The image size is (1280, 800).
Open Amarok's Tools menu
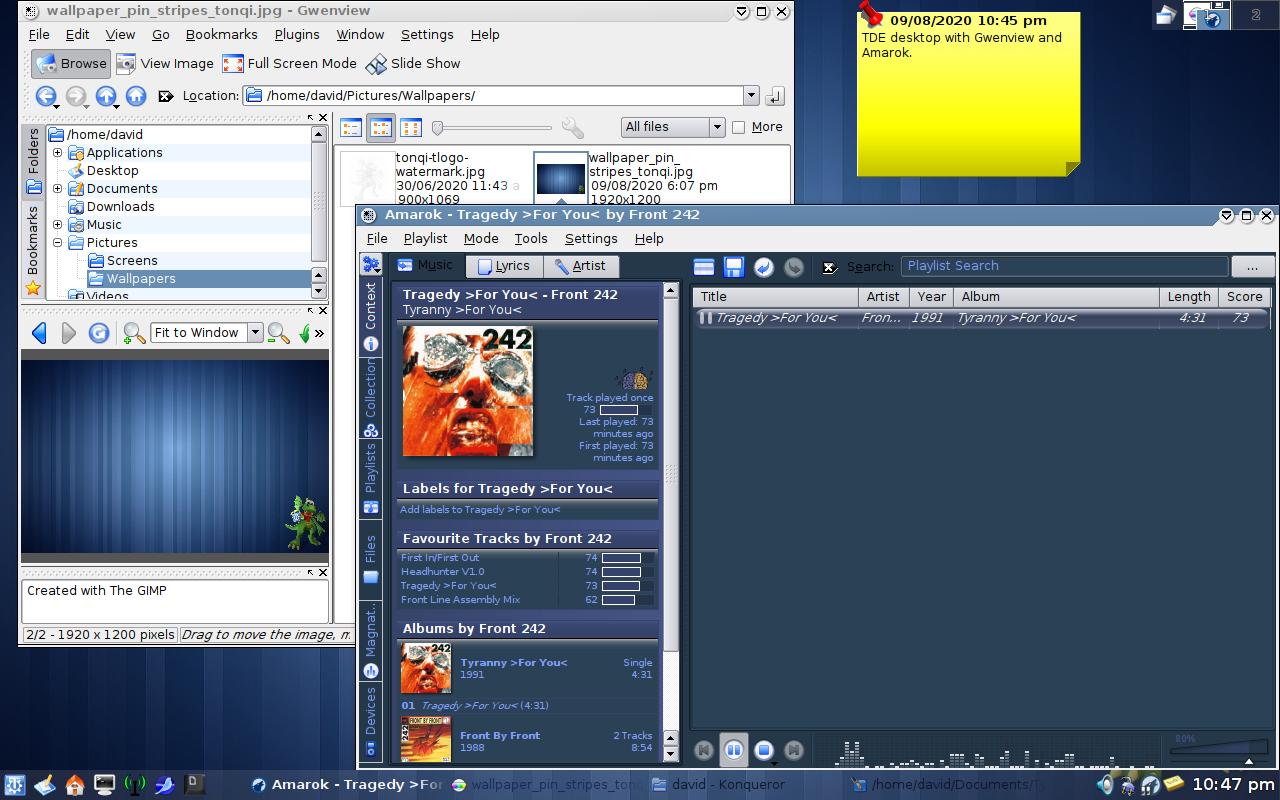coord(531,238)
